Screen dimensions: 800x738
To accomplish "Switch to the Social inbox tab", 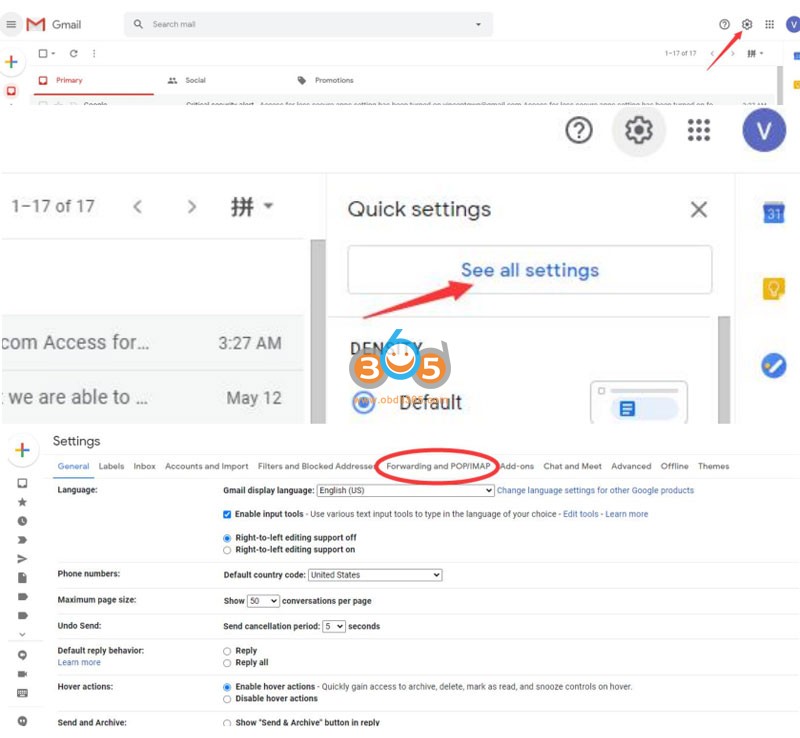I will click(187, 81).
